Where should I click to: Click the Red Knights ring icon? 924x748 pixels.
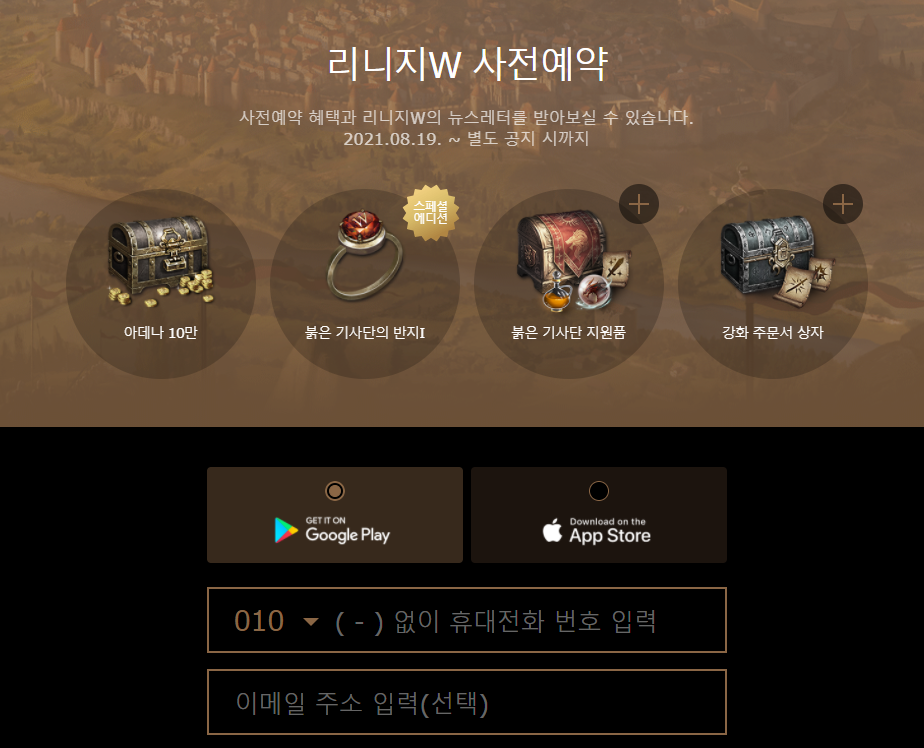(365, 255)
